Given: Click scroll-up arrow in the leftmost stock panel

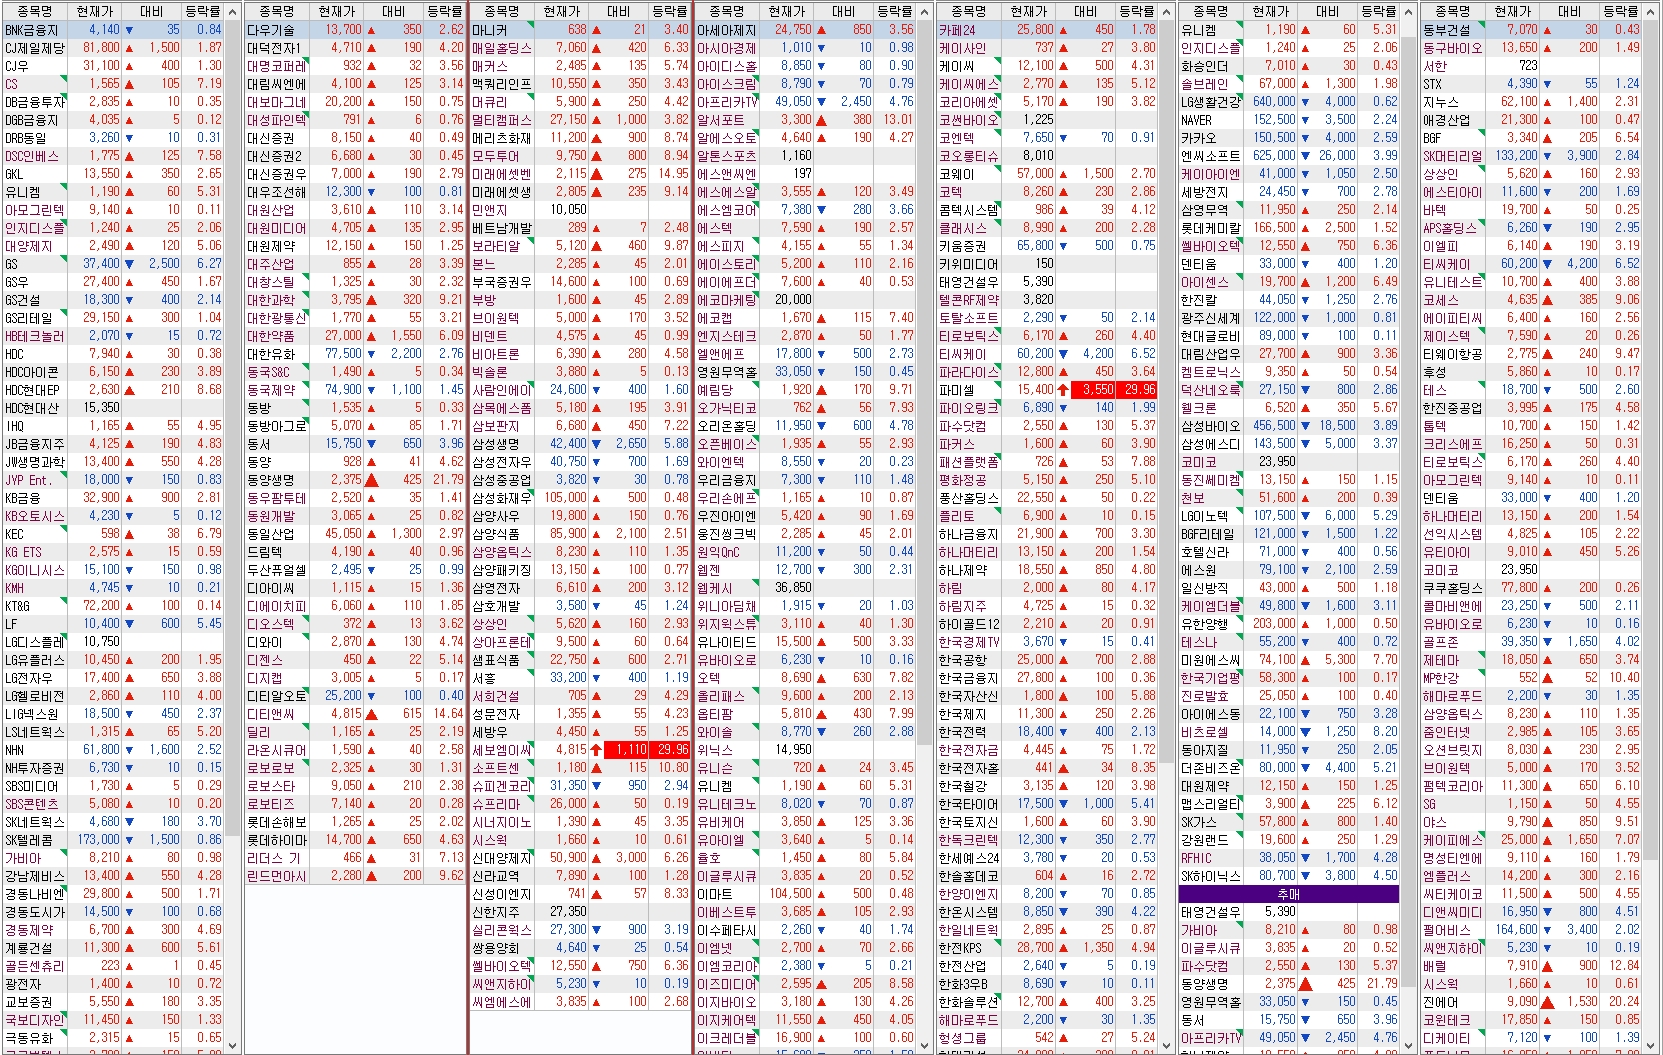Looking at the screenshot, I should pyautogui.click(x=233, y=11).
